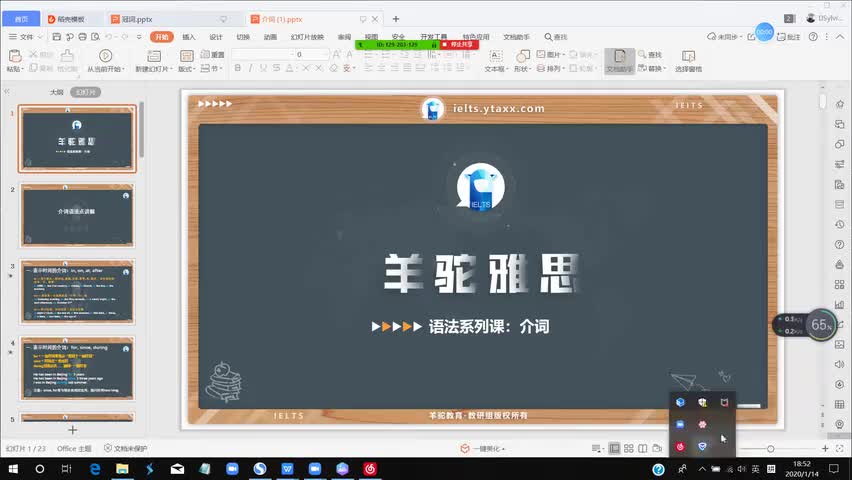Click the fit-to-window icon at bottom right
Viewport: 852px width, 480px height.
pyautogui.click(x=840, y=448)
